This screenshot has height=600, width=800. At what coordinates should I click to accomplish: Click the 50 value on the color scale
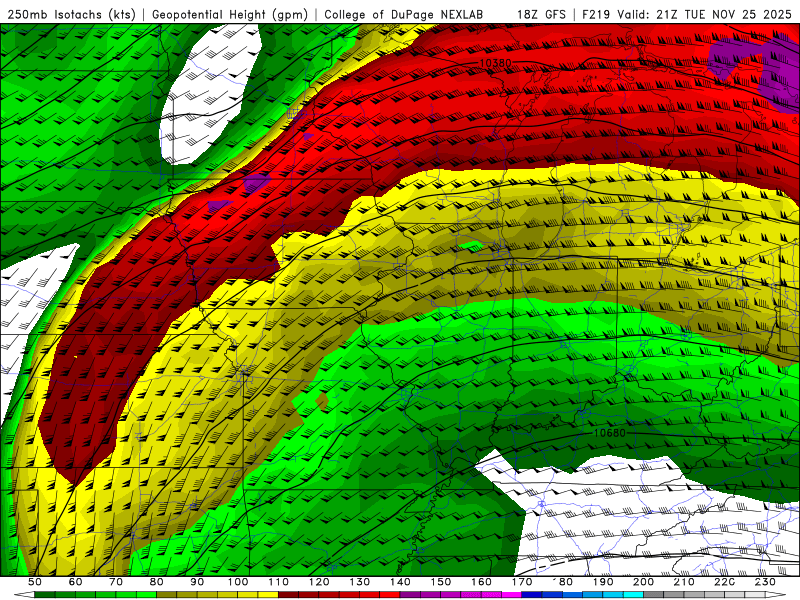coord(35,582)
